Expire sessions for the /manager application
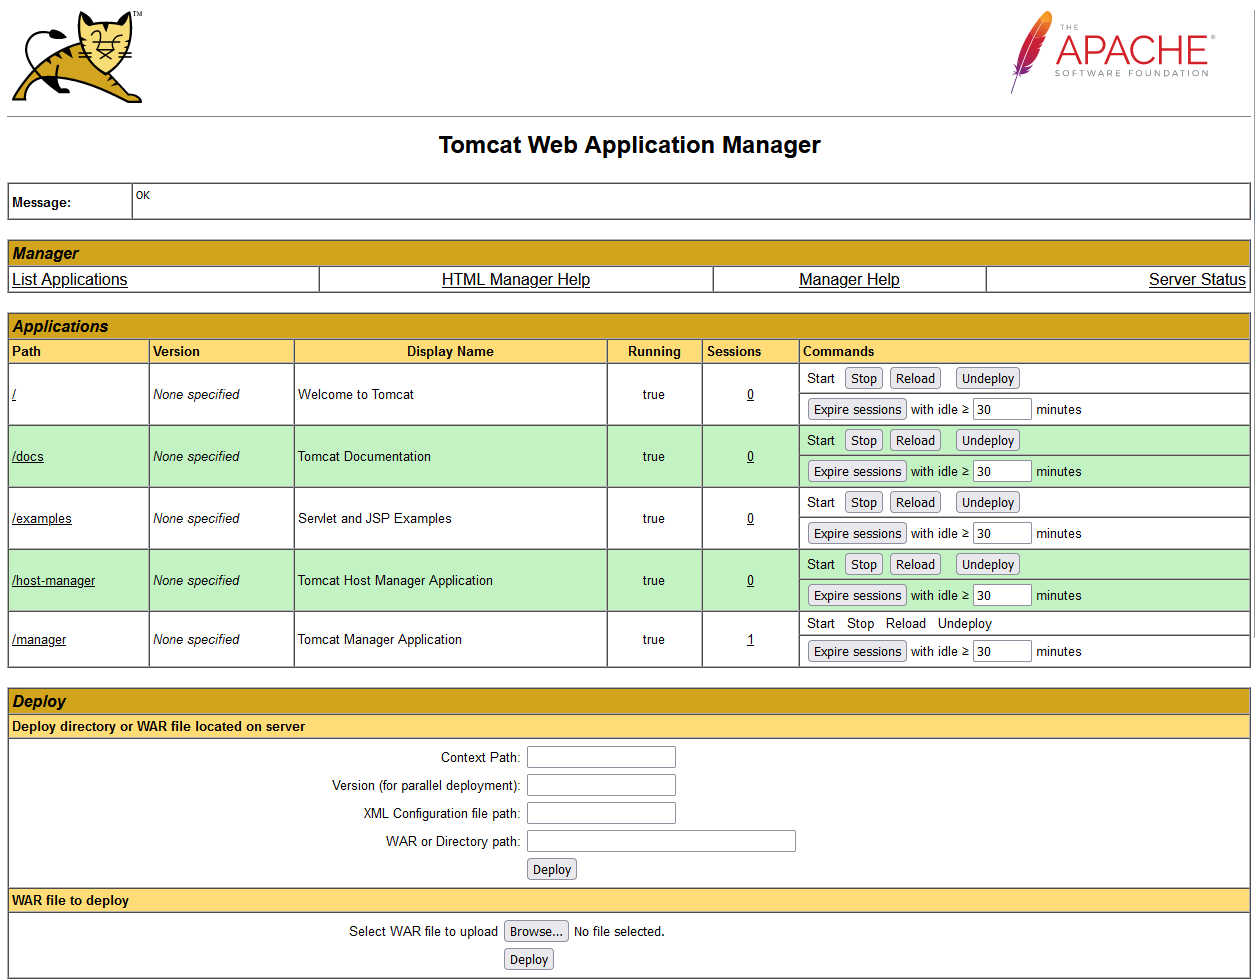The image size is (1255, 980). click(857, 652)
